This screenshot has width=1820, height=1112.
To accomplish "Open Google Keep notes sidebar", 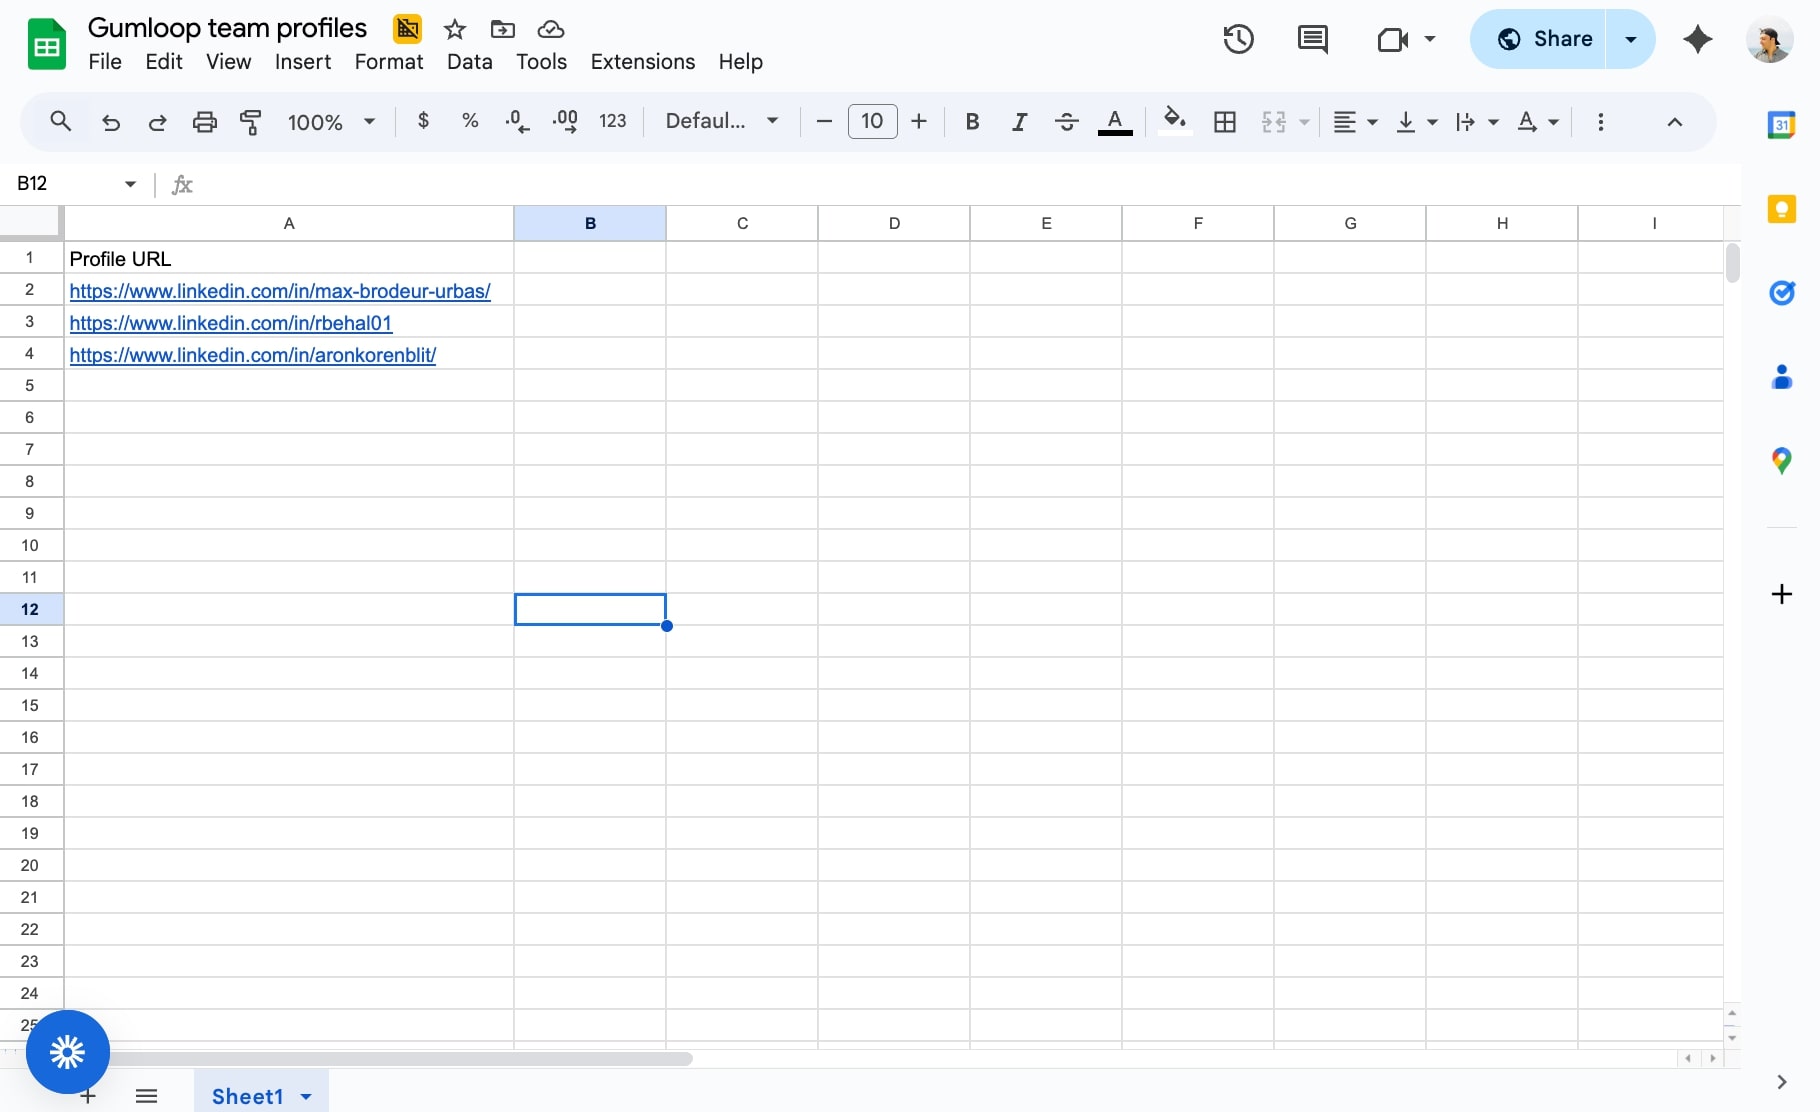I will (1783, 208).
